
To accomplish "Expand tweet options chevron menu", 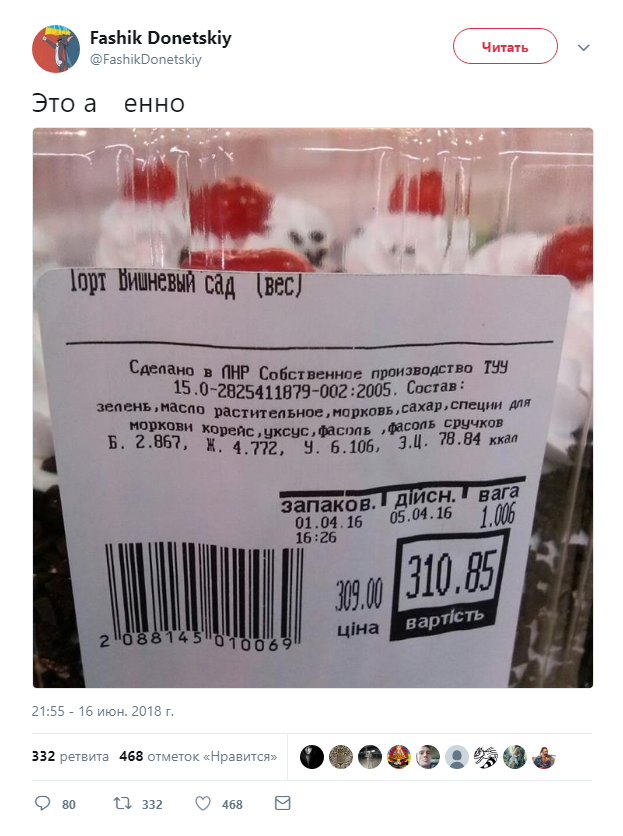I will point(584,47).
